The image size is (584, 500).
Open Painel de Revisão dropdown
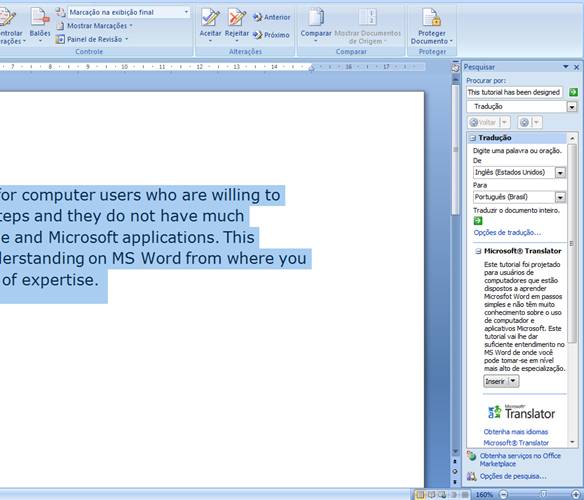(x=92, y=39)
